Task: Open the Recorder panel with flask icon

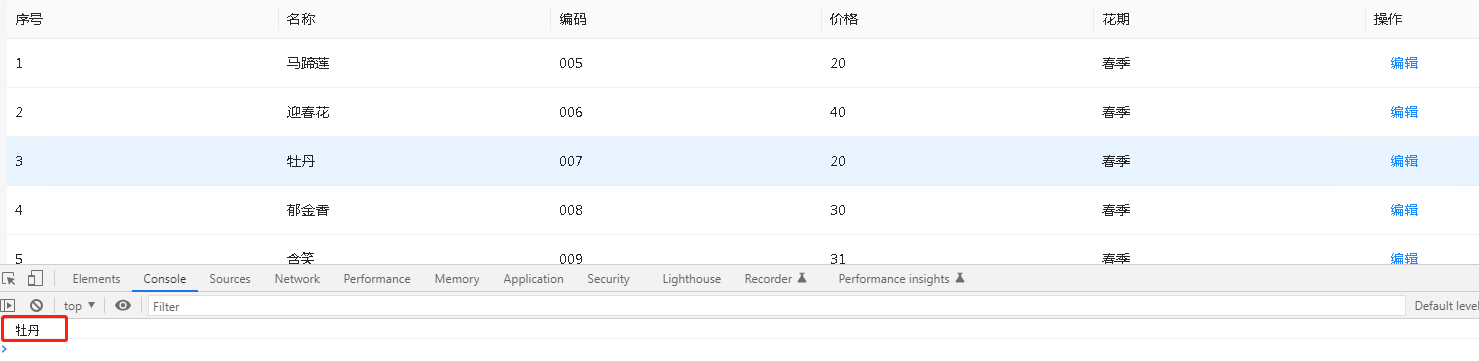Action: click(775, 279)
